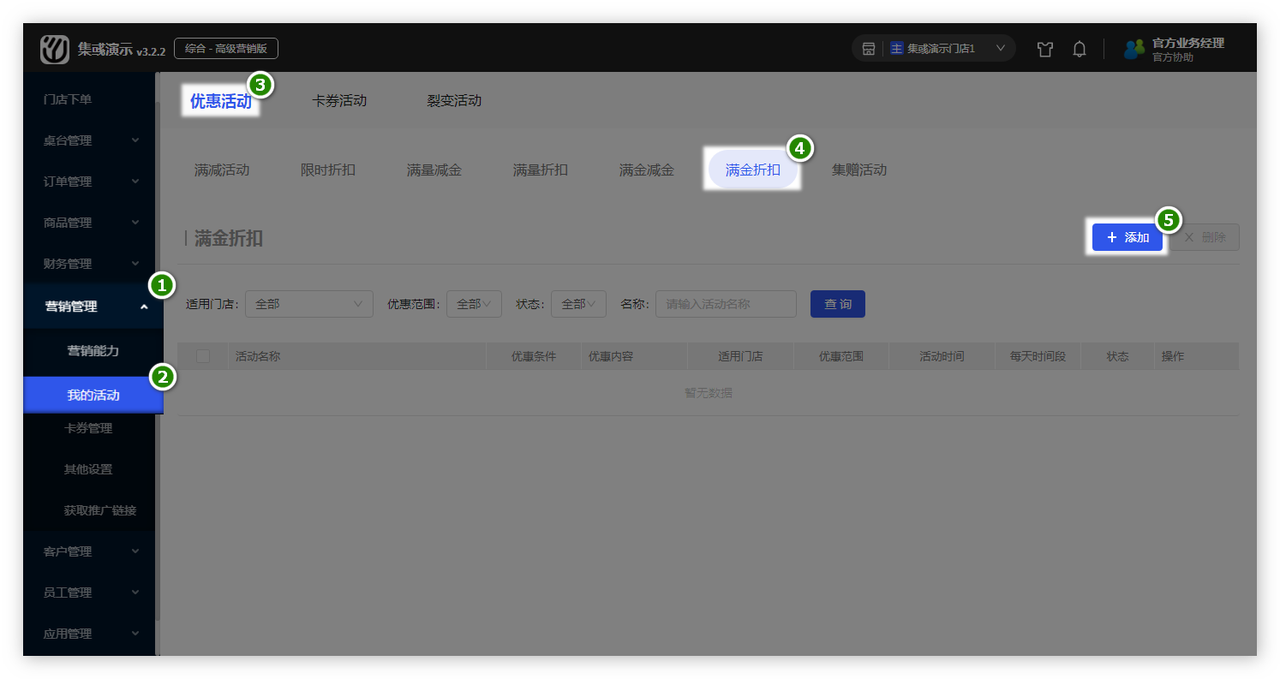Open 营销能力 submenu item

pyautogui.click(x=93, y=351)
